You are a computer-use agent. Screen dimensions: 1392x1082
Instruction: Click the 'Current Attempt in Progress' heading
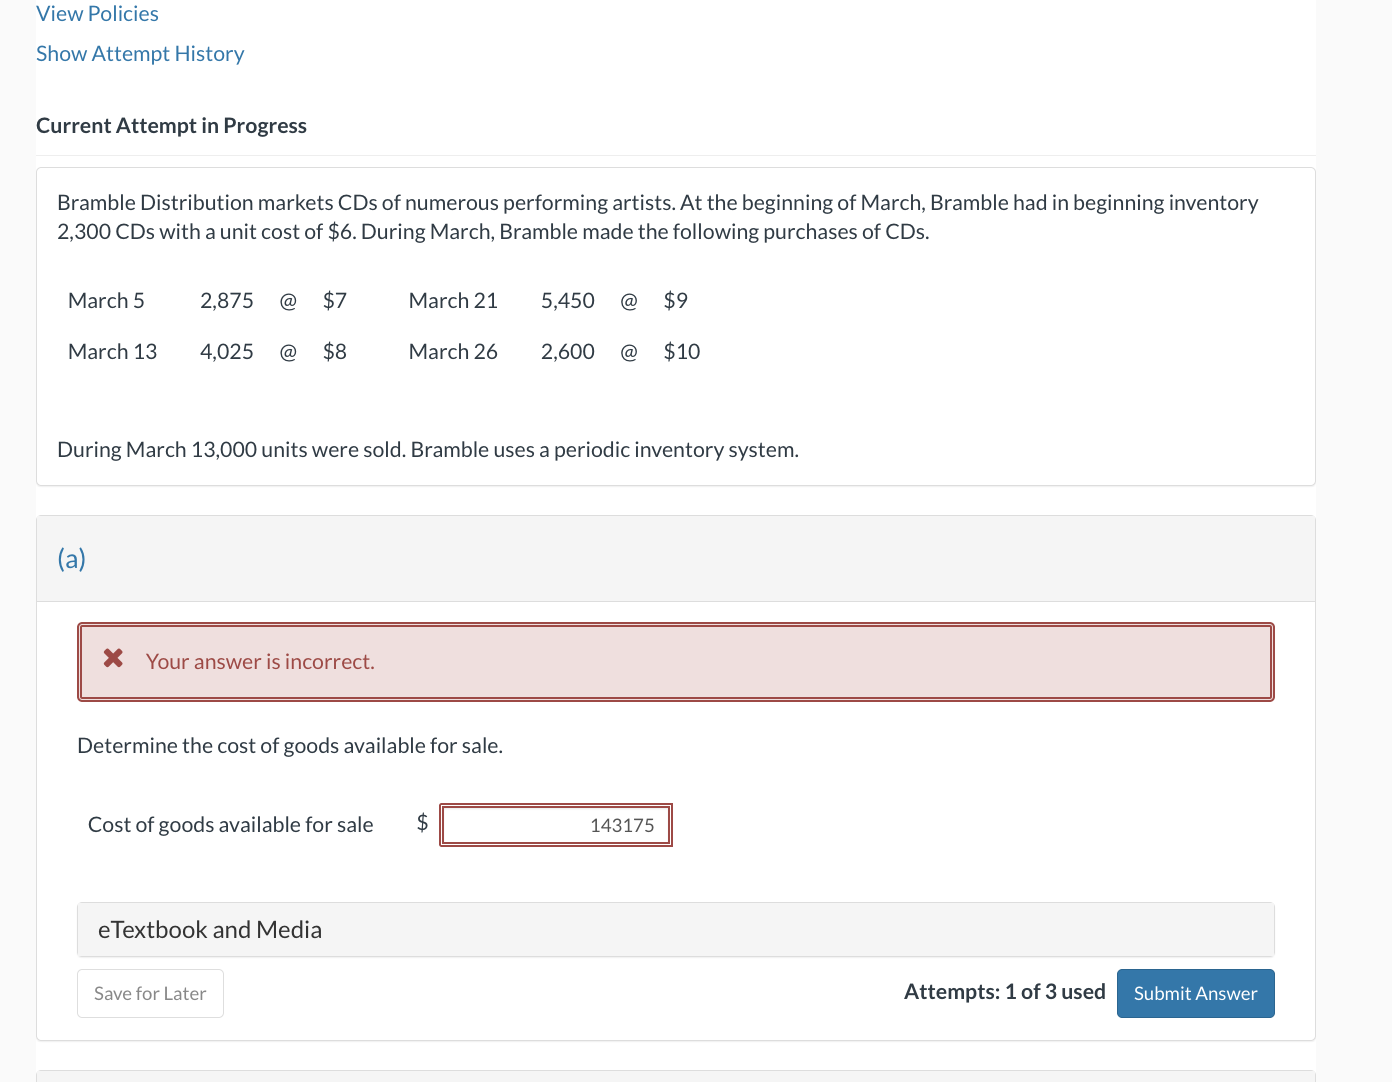tap(171, 126)
